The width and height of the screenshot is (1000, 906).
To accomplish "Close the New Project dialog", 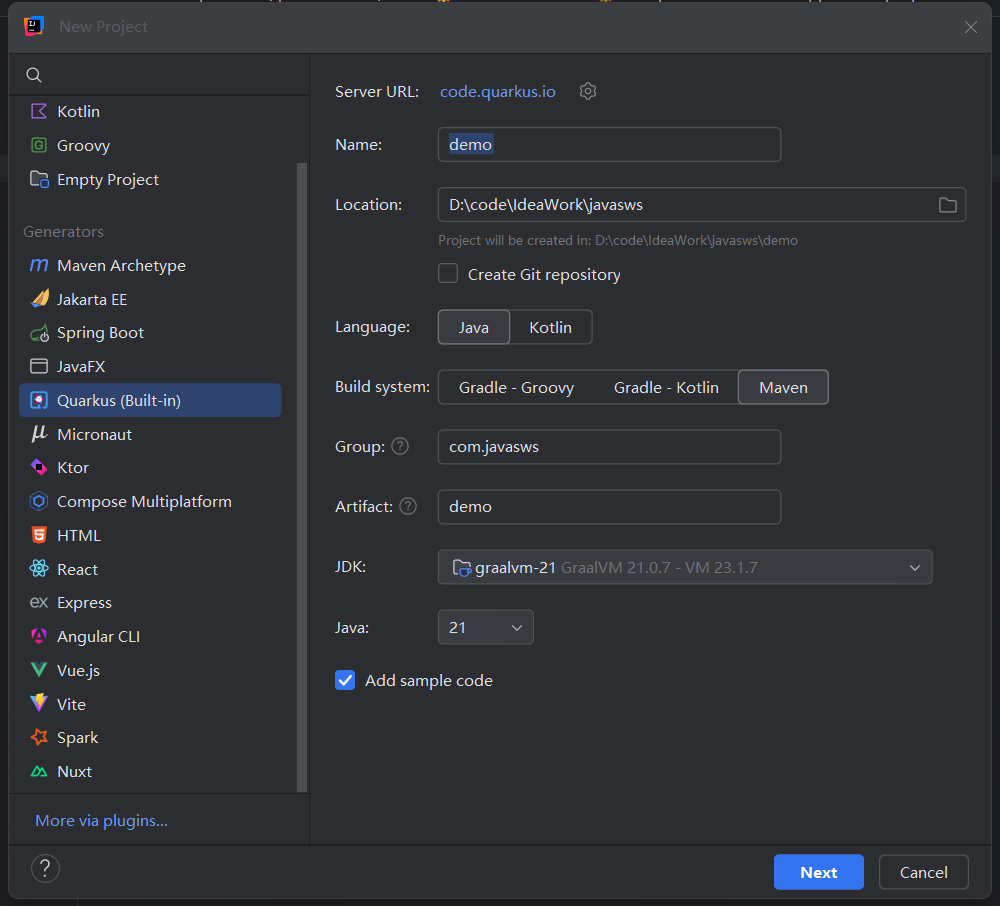I will click(x=971, y=27).
